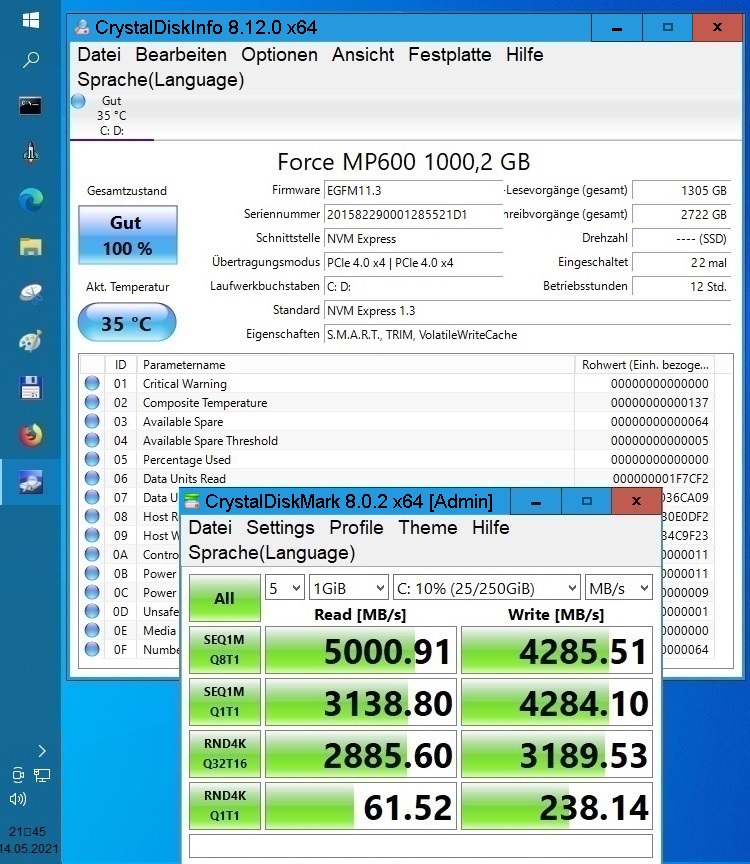Click the green All benchmark button
Image resolution: width=750 pixels, height=864 pixels.
[225, 598]
